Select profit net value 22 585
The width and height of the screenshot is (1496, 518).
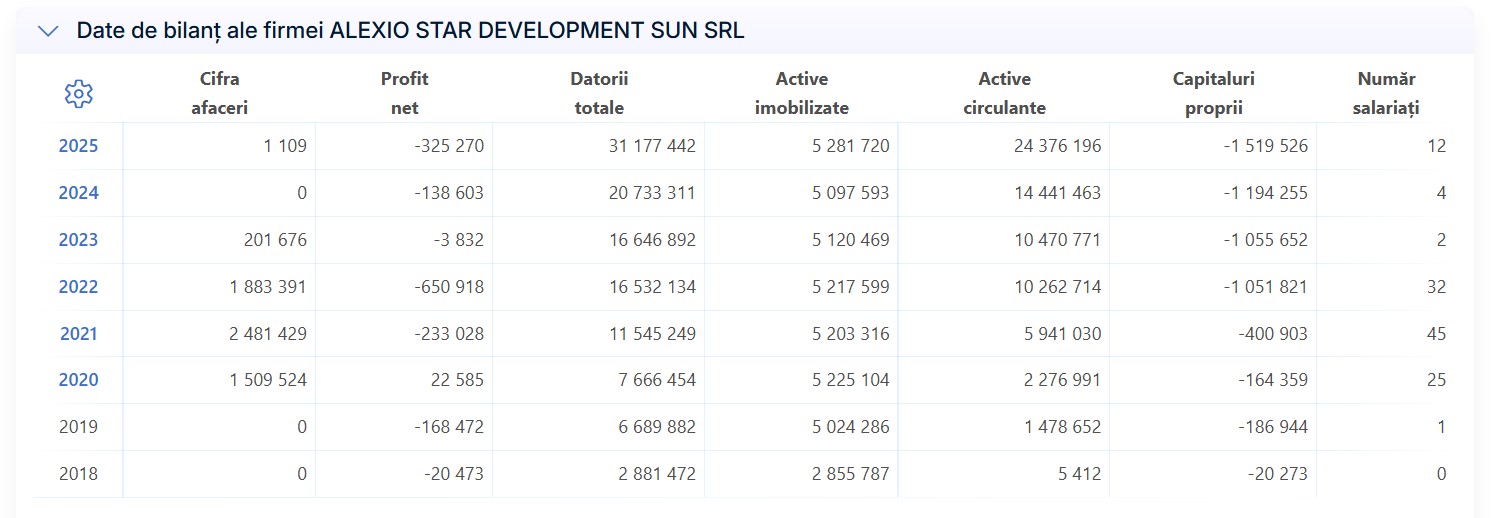pos(456,380)
